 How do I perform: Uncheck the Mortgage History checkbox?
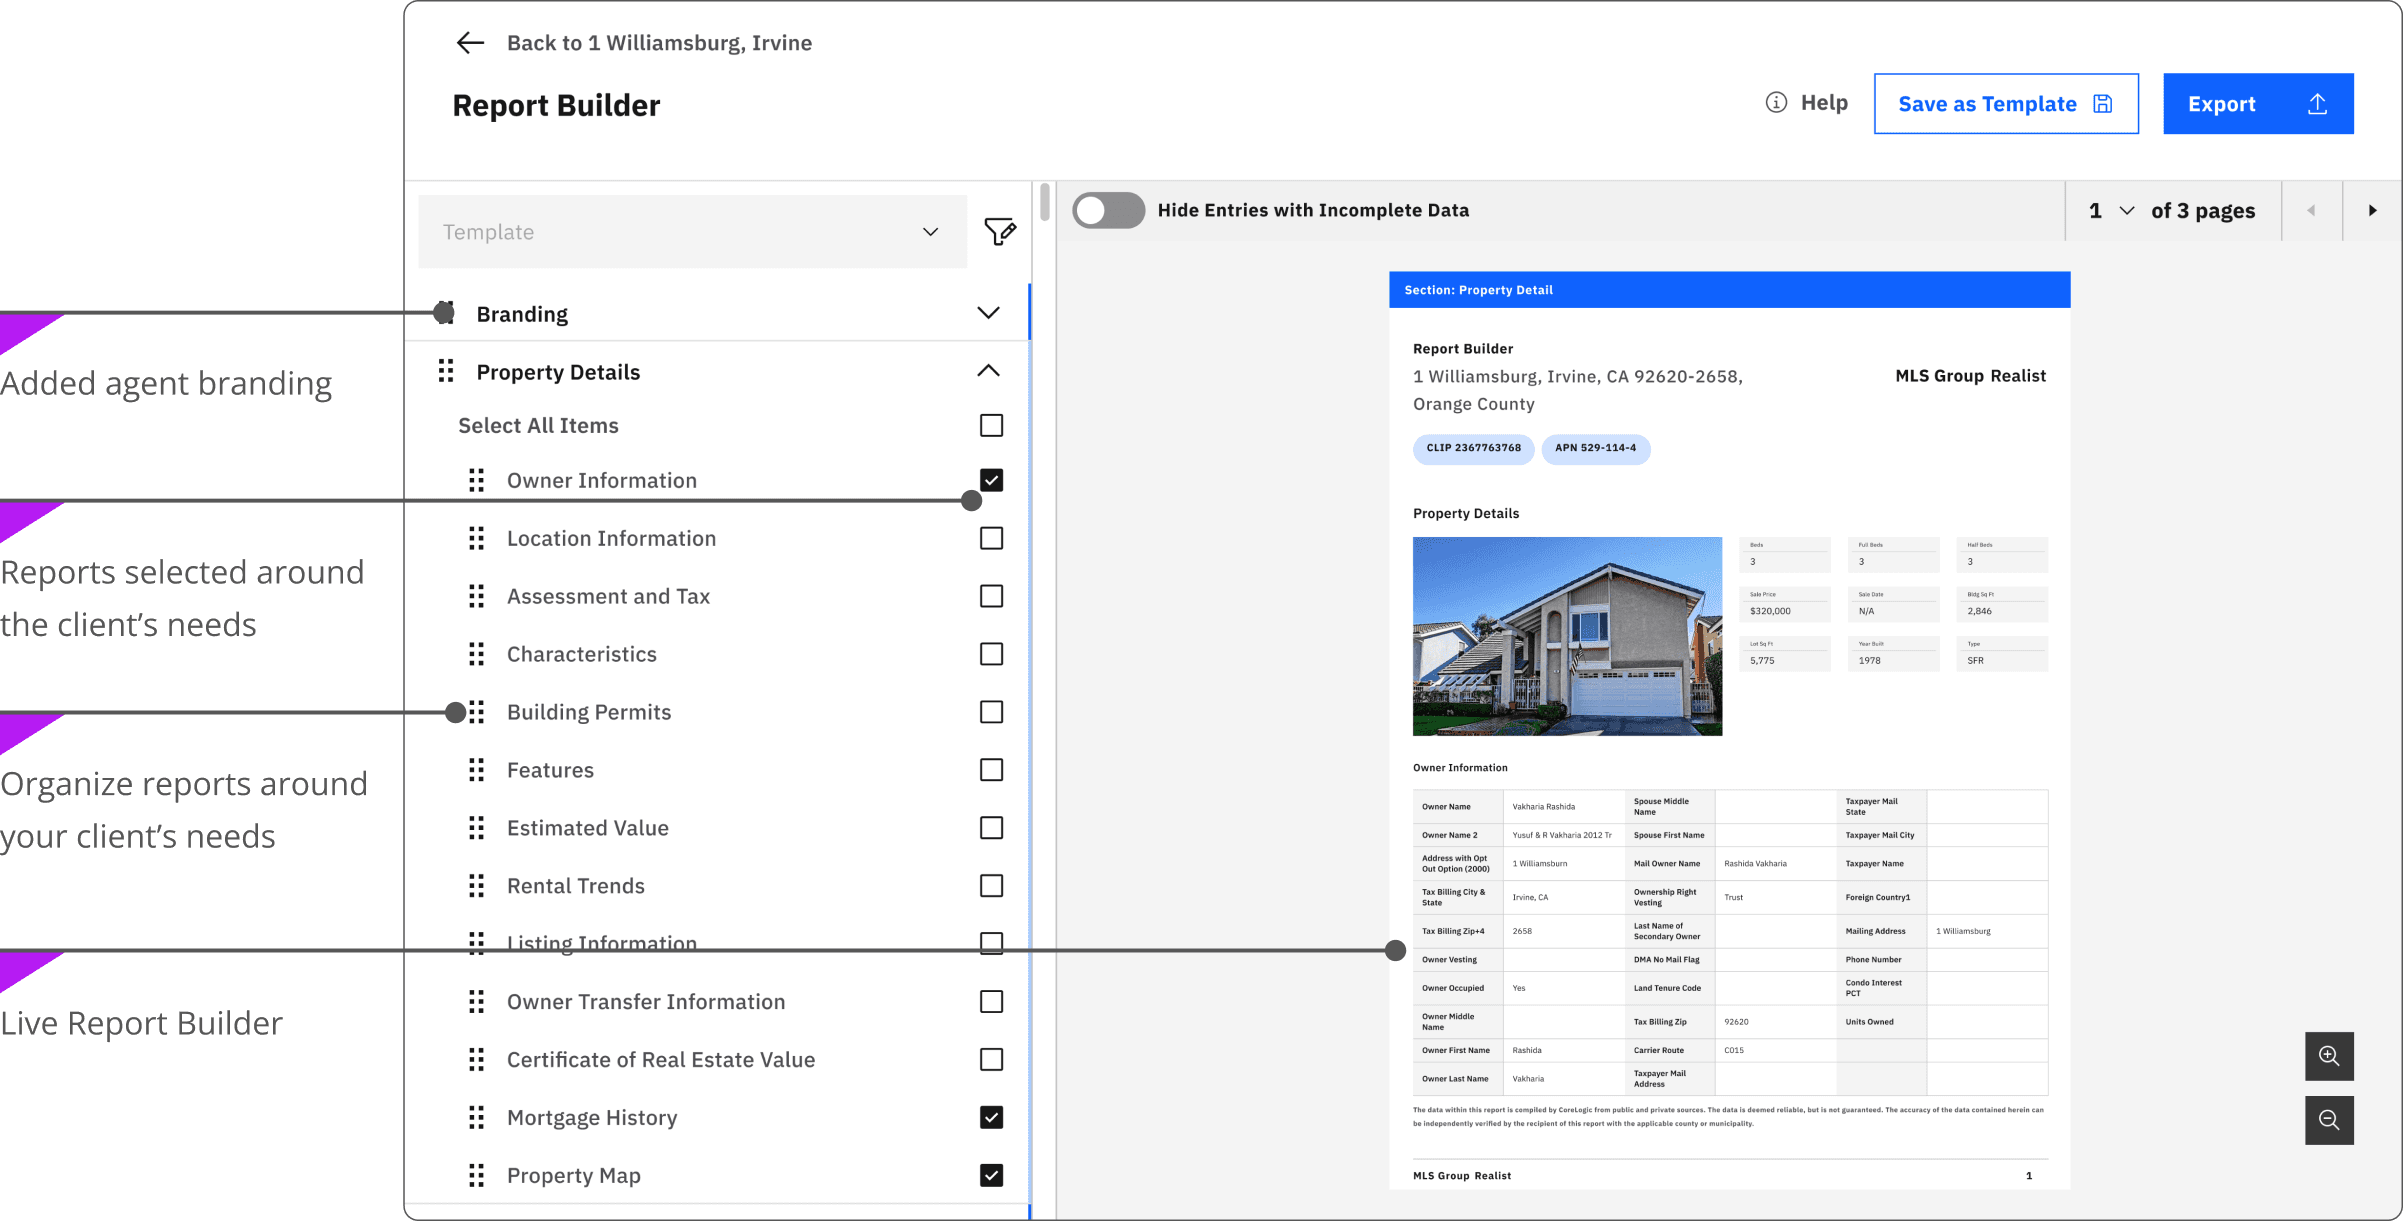(991, 1117)
